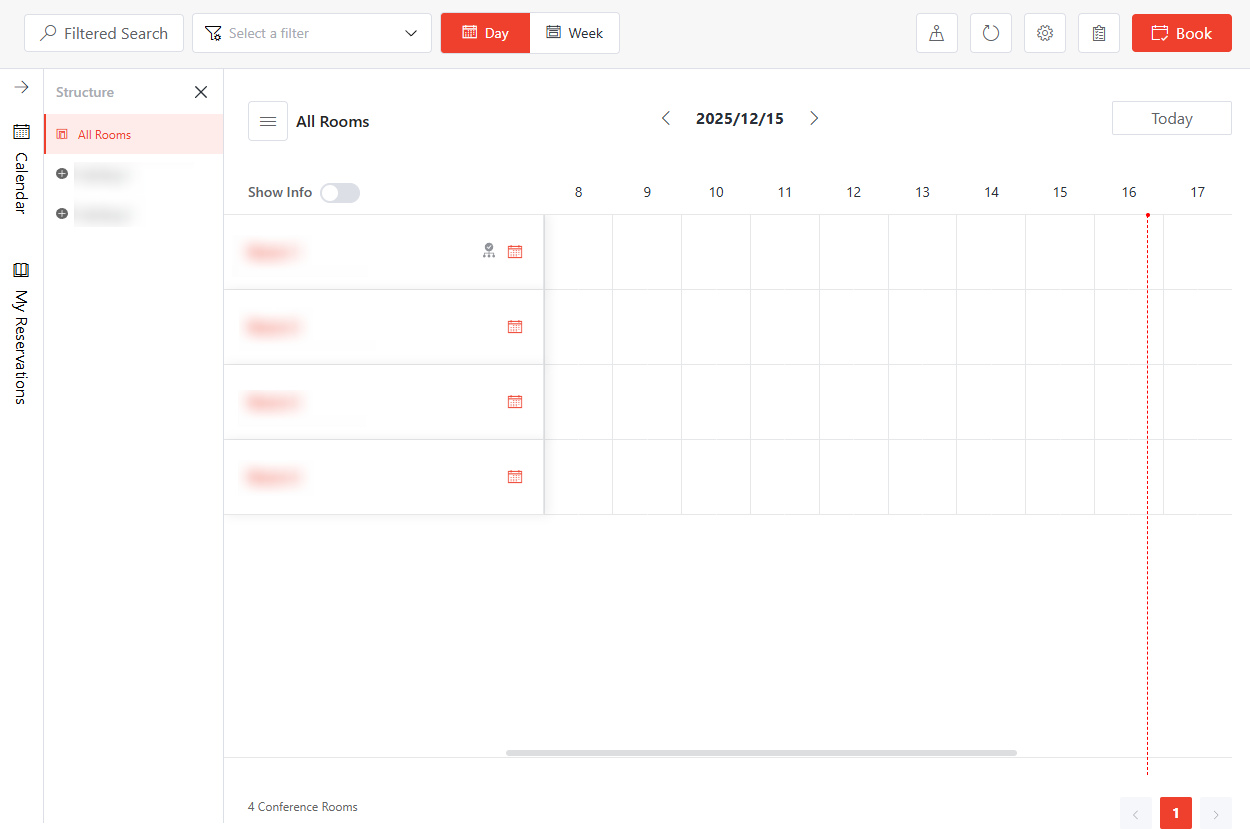Open settings with the gear icon
Image resolution: width=1250 pixels, height=829 pixels.
pyautogui.click(x=1045, y=33)
